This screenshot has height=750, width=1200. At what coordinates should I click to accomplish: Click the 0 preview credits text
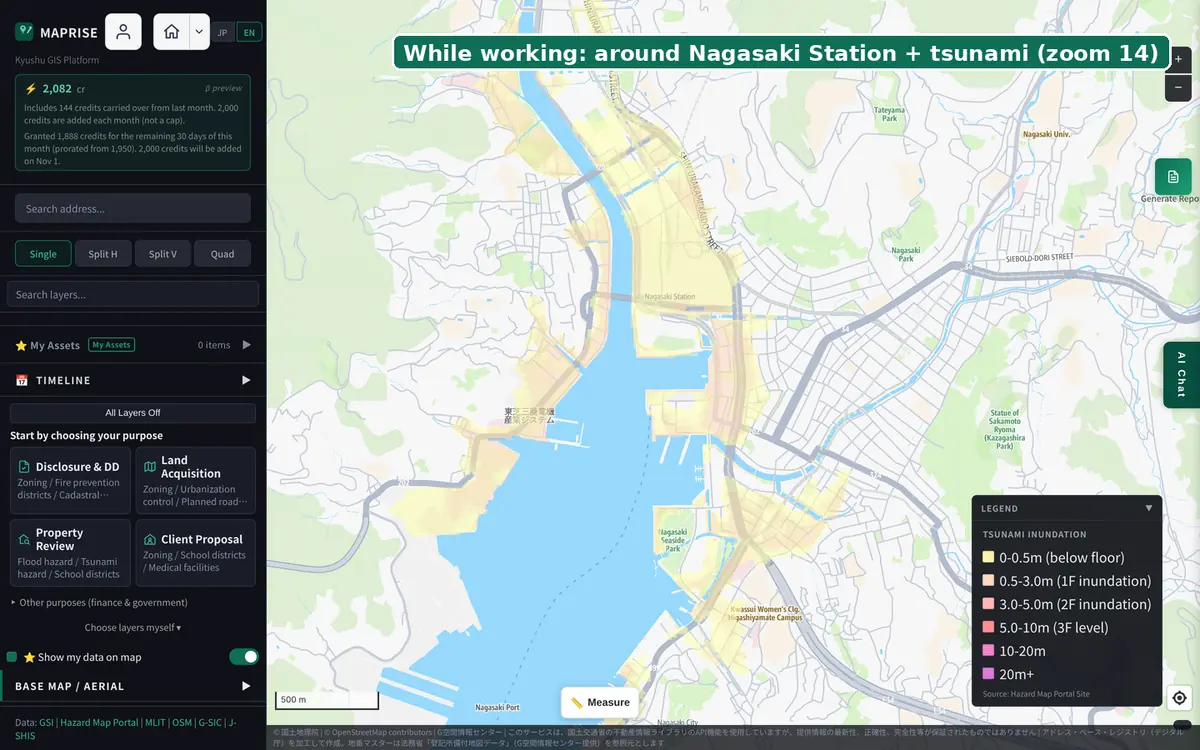224,88
